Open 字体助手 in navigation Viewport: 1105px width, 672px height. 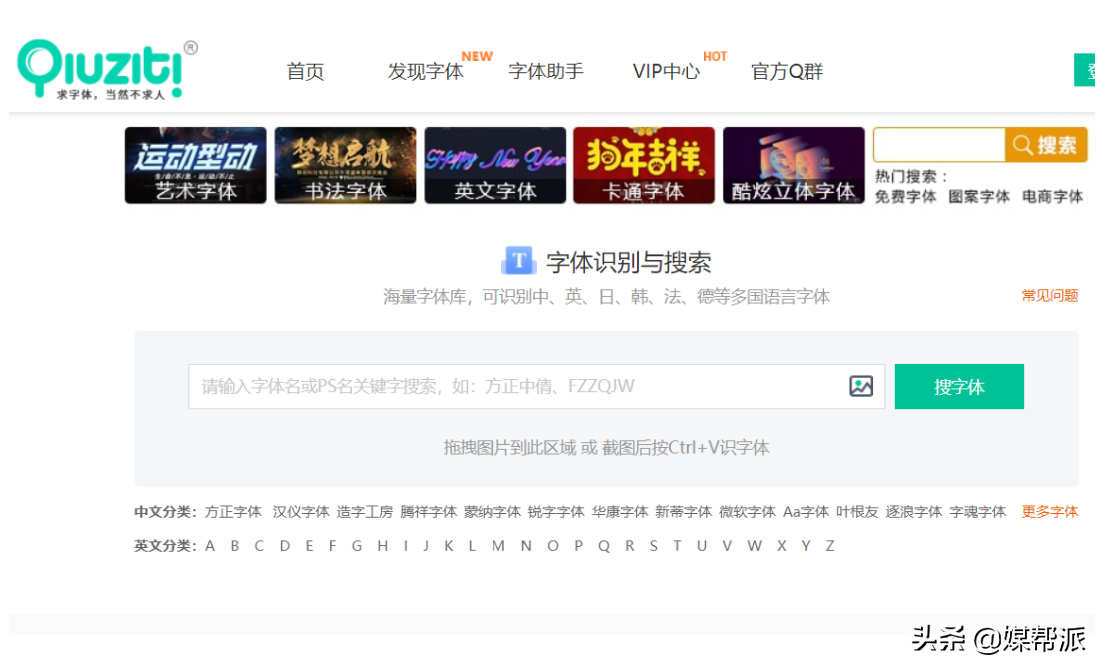(546, 72)
